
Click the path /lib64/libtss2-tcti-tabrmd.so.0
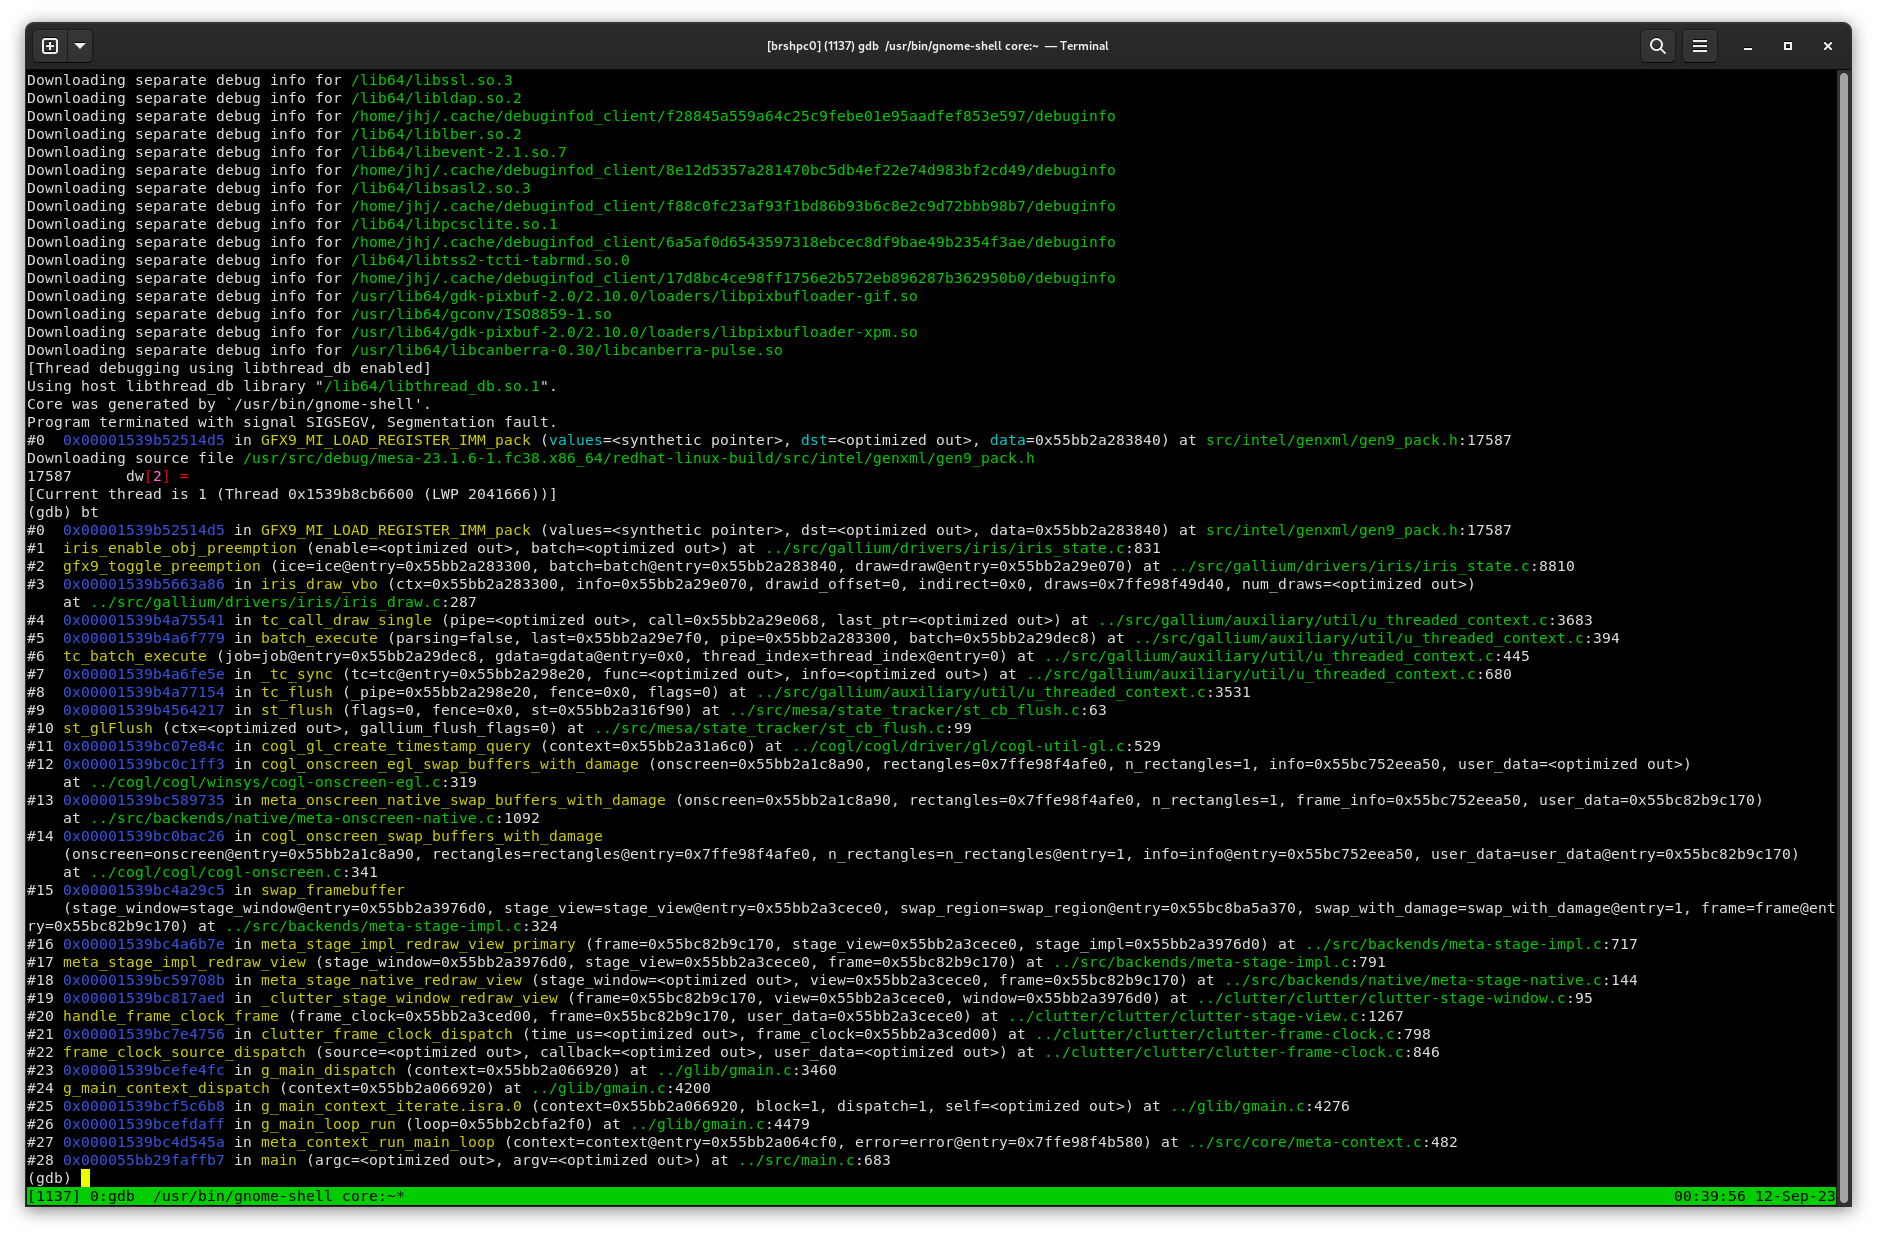click(x=490, y=260)
